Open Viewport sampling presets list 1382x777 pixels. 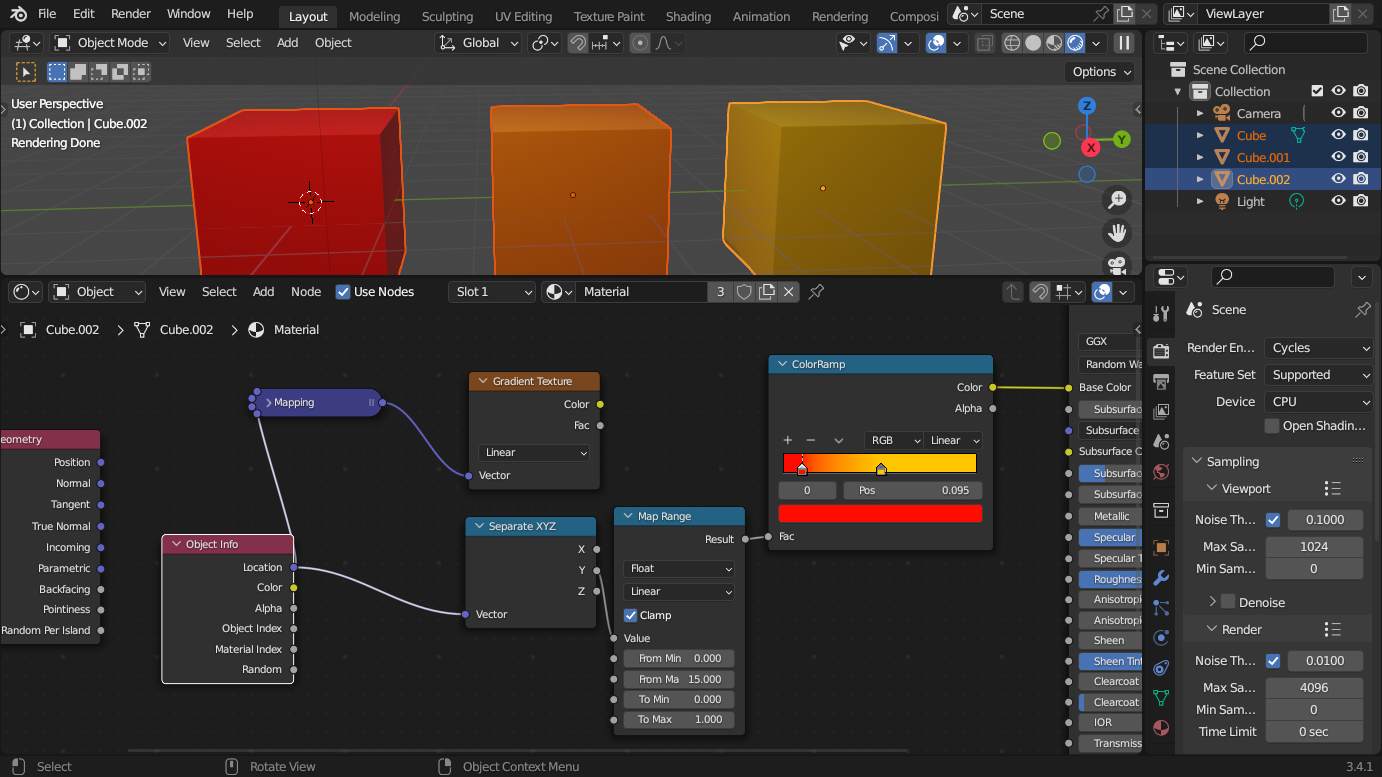tap(1332, 489)
